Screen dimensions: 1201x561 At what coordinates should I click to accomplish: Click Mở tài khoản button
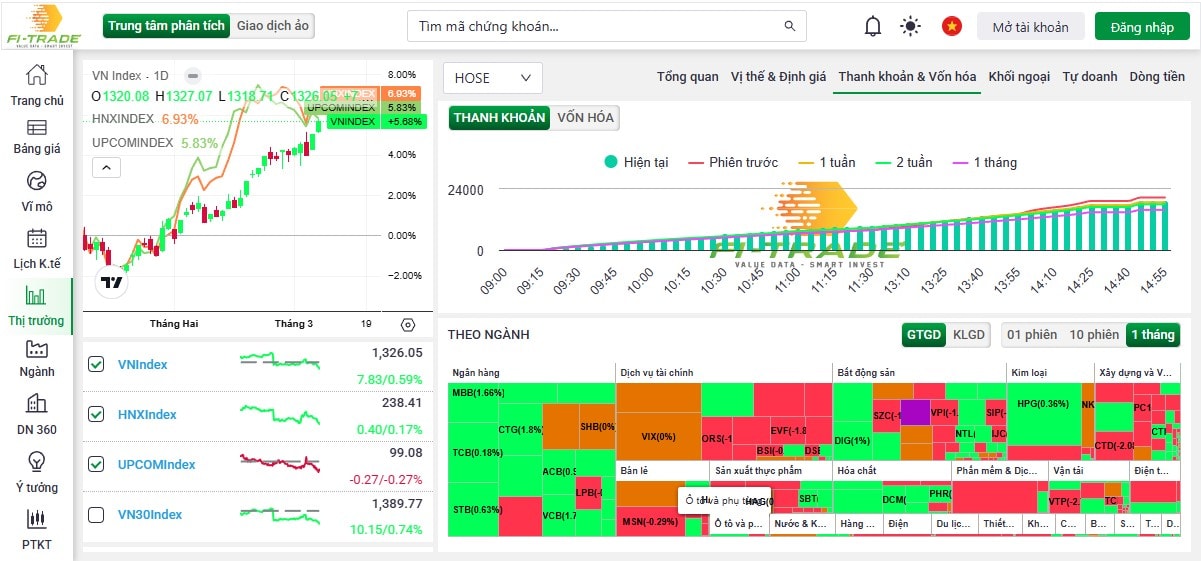coord(1030,27)
